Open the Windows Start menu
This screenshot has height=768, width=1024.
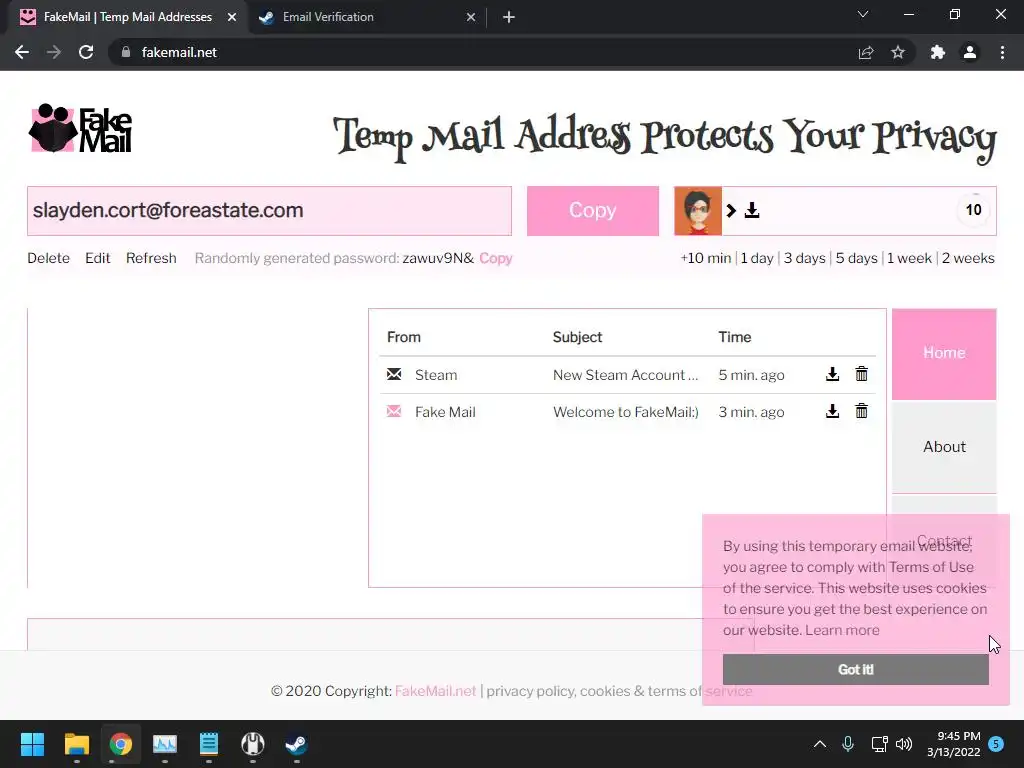(x=32, y=744)
